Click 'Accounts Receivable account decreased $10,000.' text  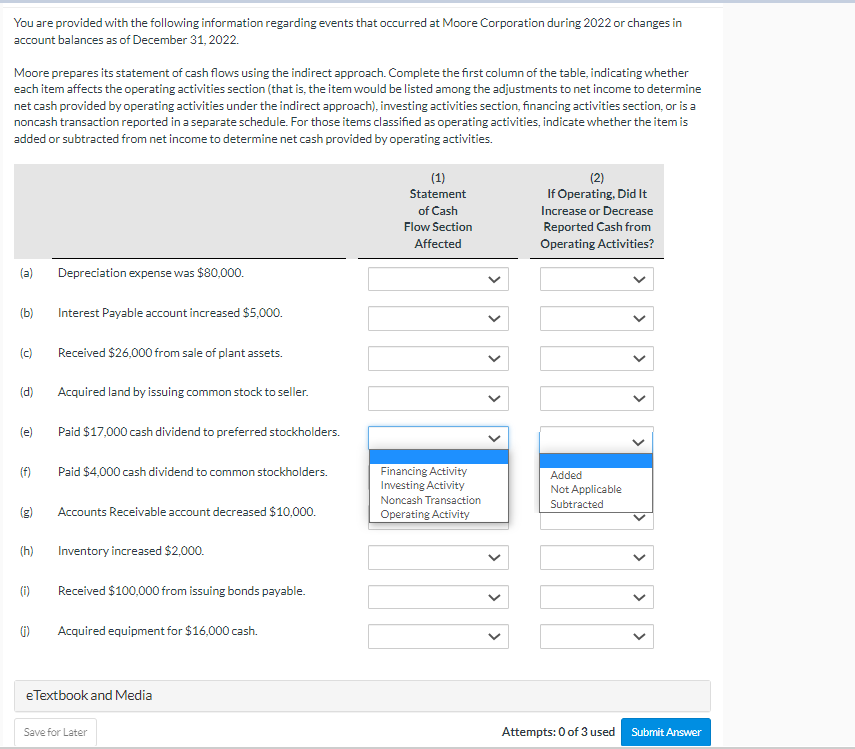point(186,512)
